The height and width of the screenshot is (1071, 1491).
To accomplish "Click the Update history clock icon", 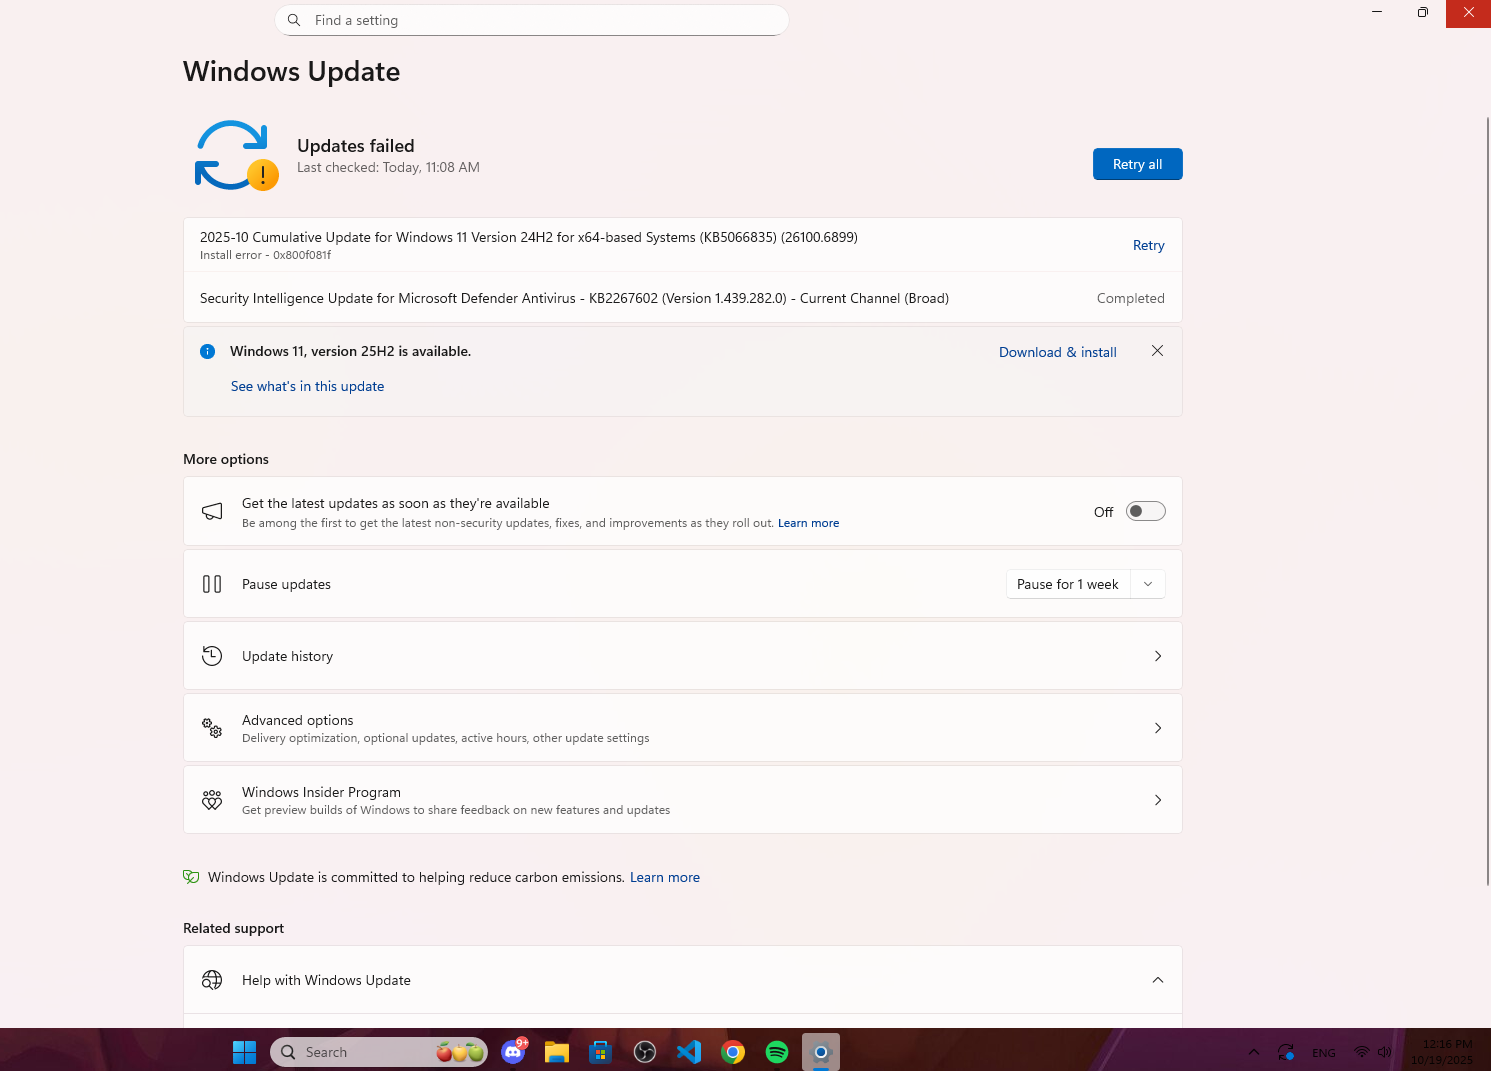I will coord(212,656).
